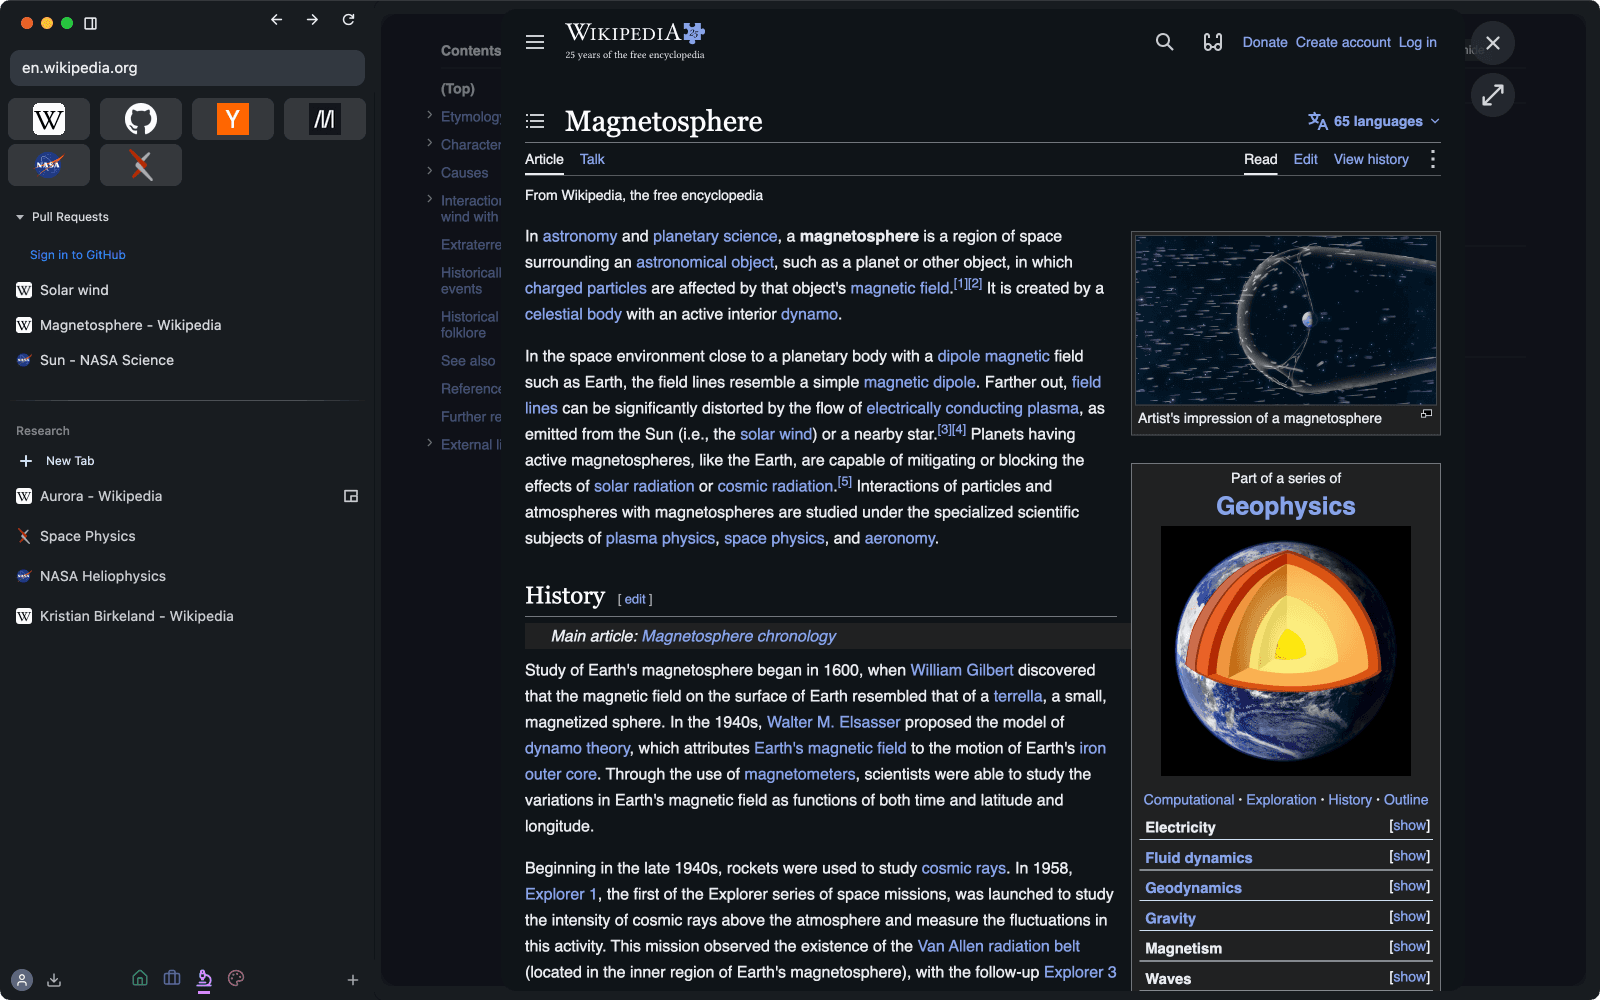Image resolution: width=1600 pixels, height=1000 pixels.
Task: Switch to the briefcase Work space
Action: (172, 978)
